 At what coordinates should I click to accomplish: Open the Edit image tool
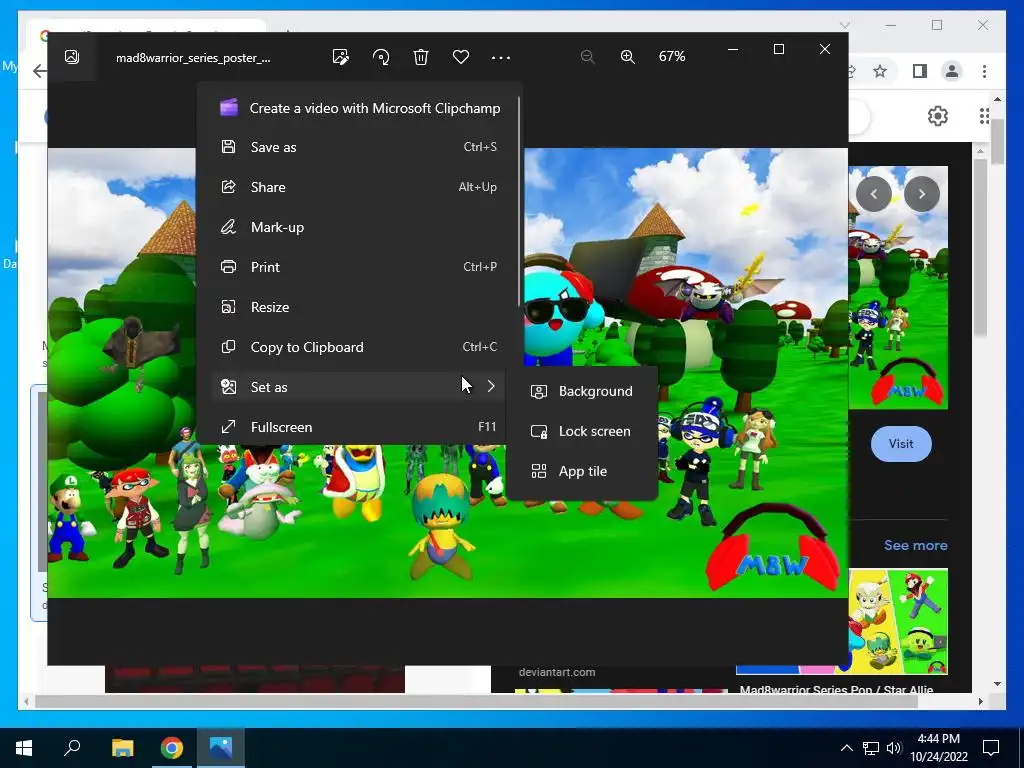[340, 57]
